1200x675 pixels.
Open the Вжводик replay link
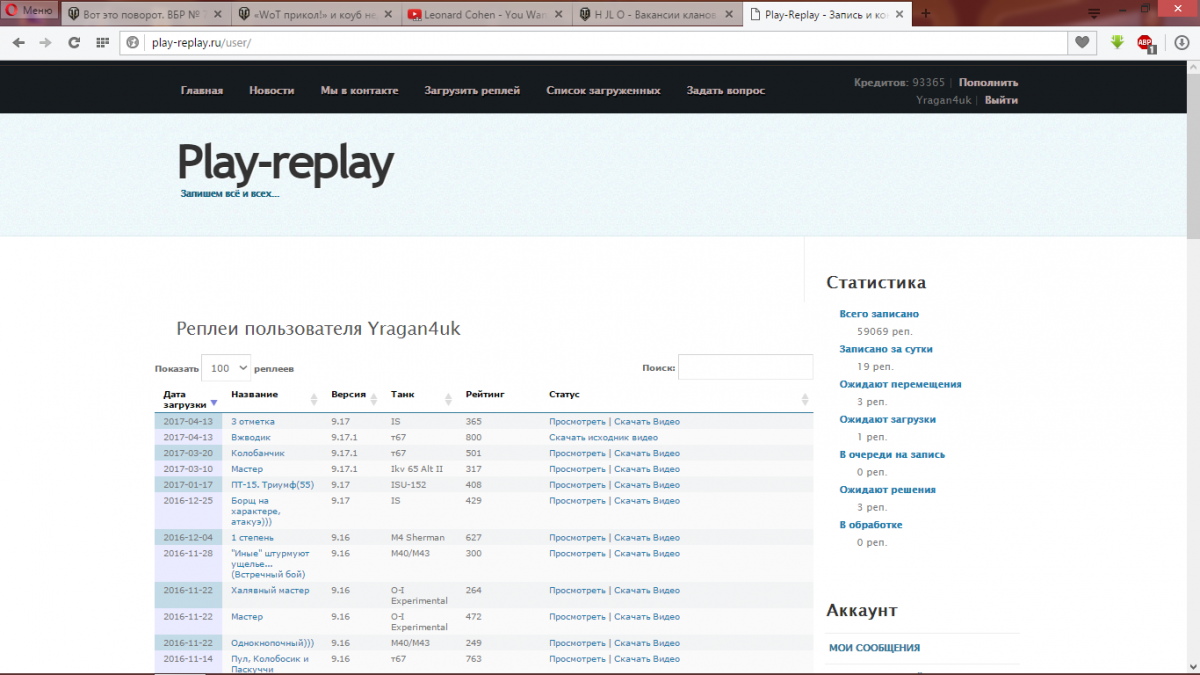tap(251, 437)
